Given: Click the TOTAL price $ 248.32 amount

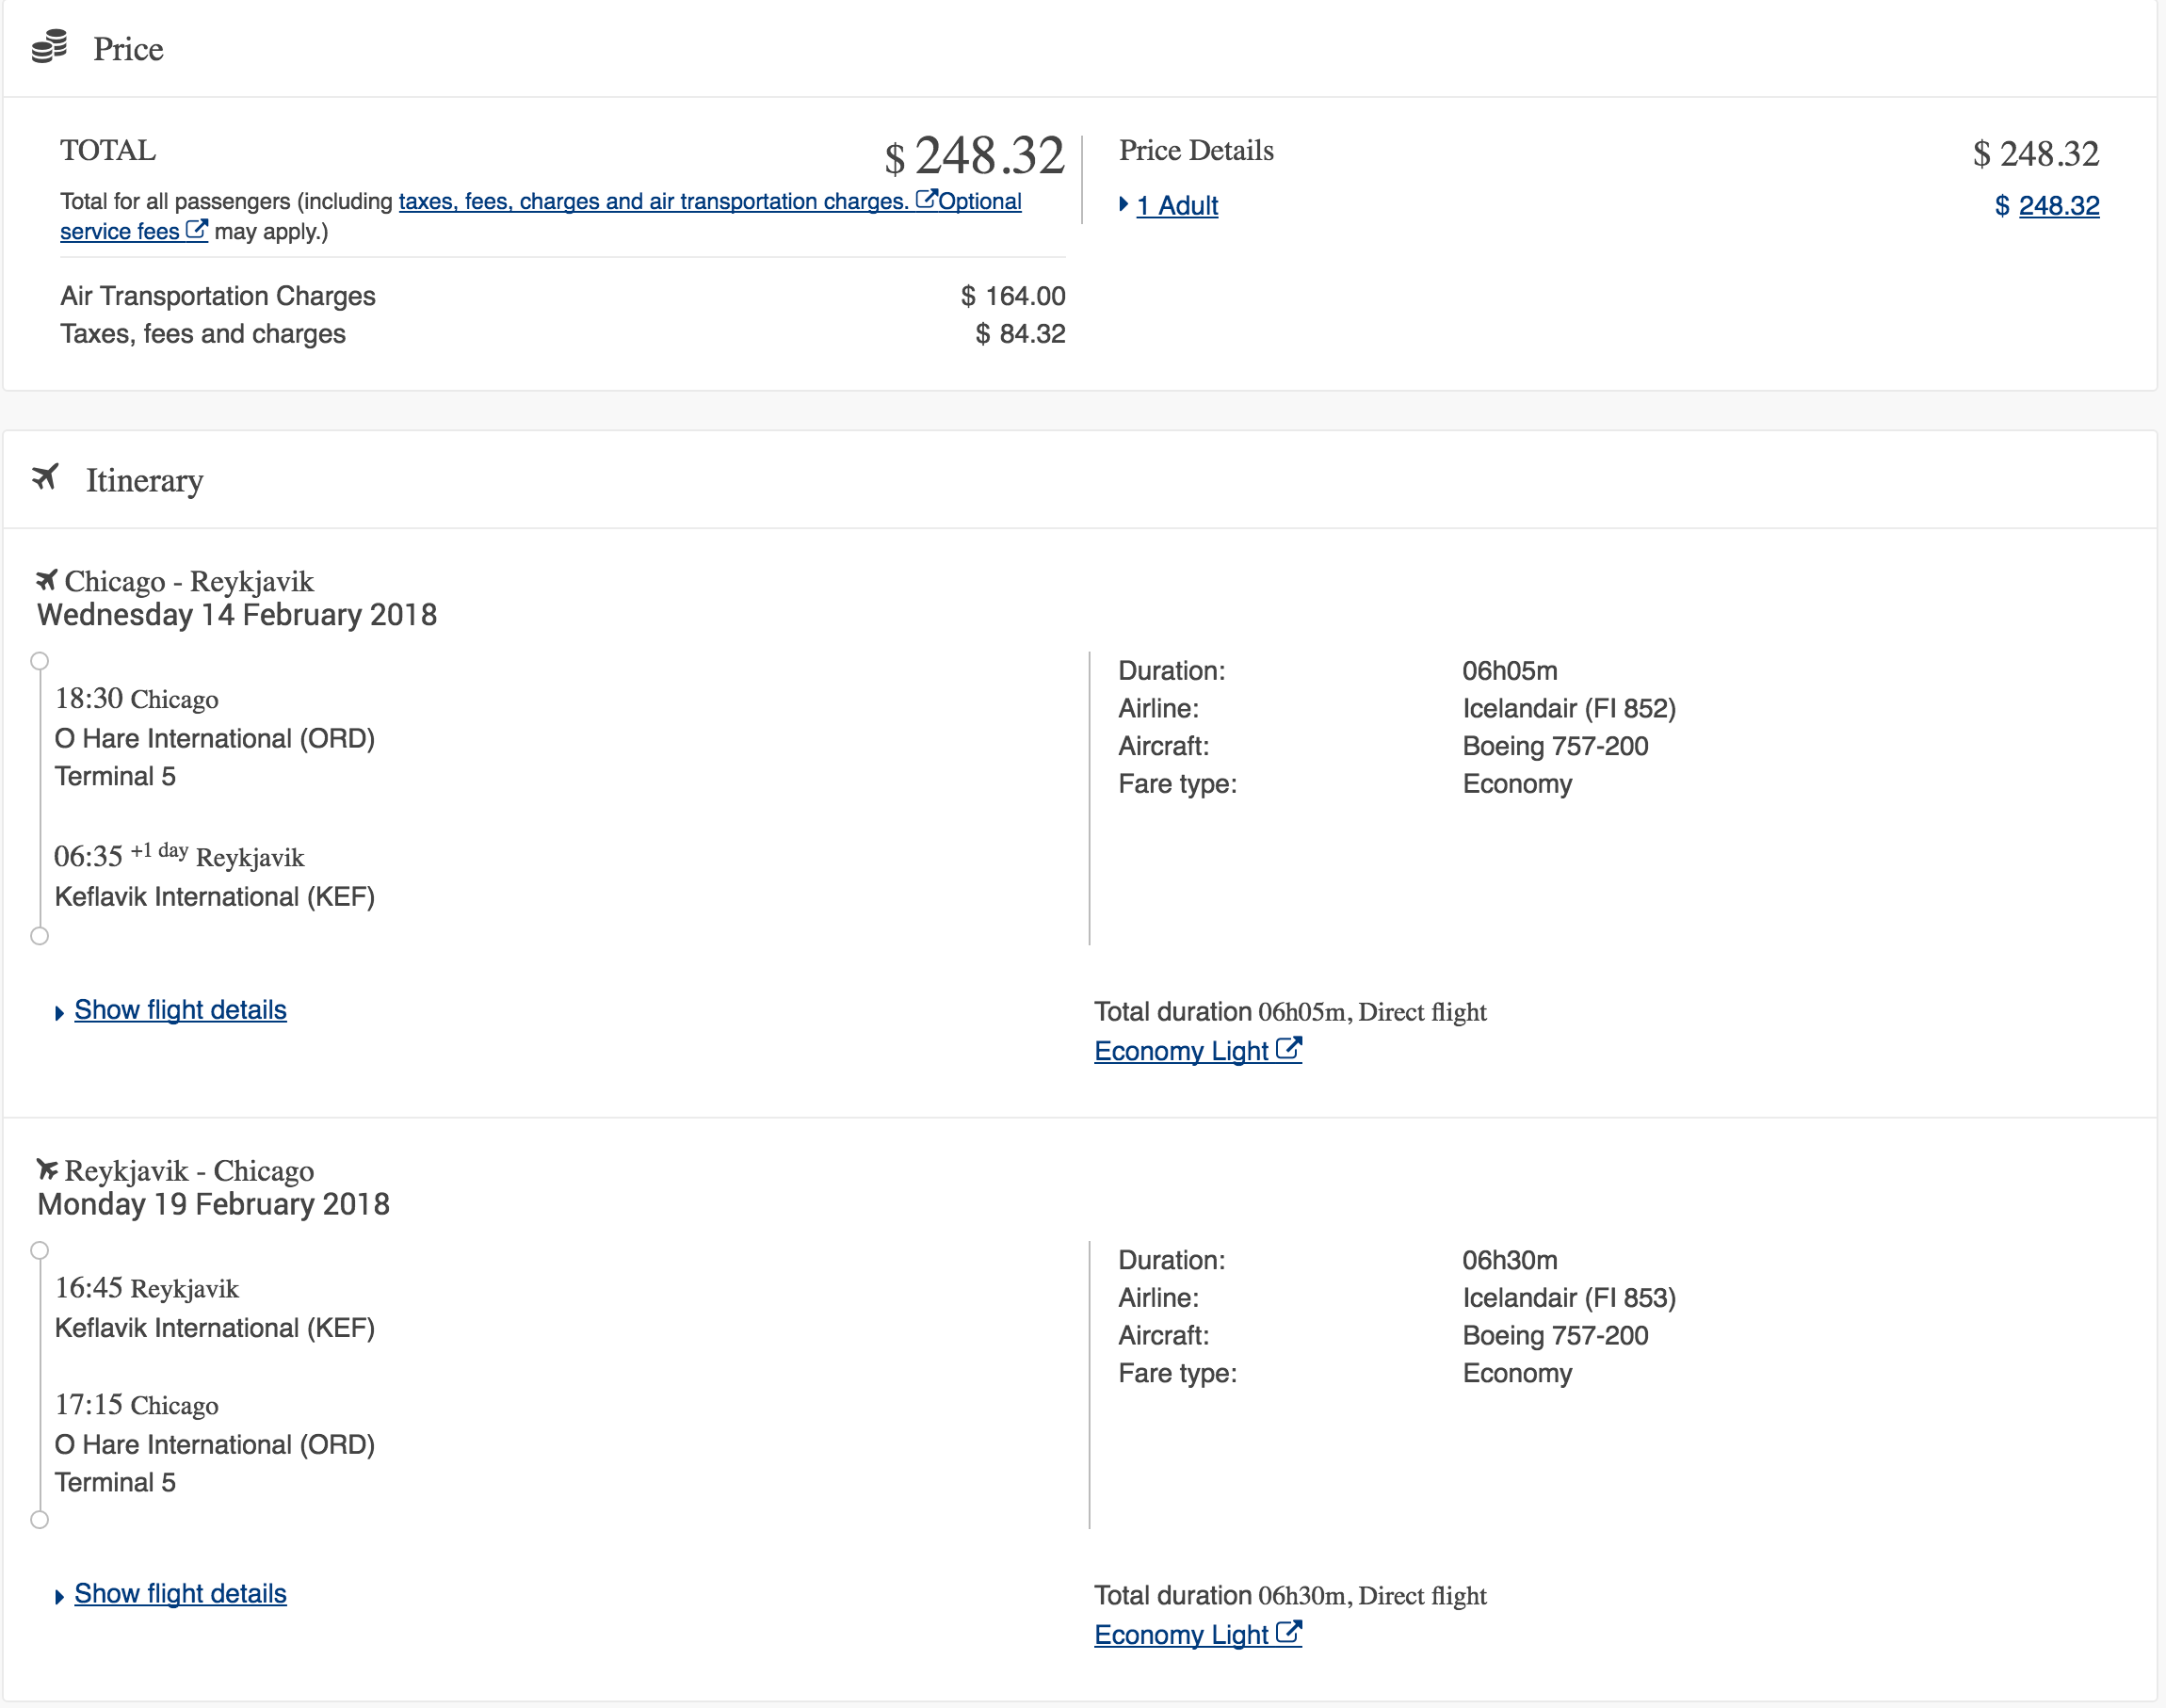Looking at the screenshot, I should (x=975, y=156).
